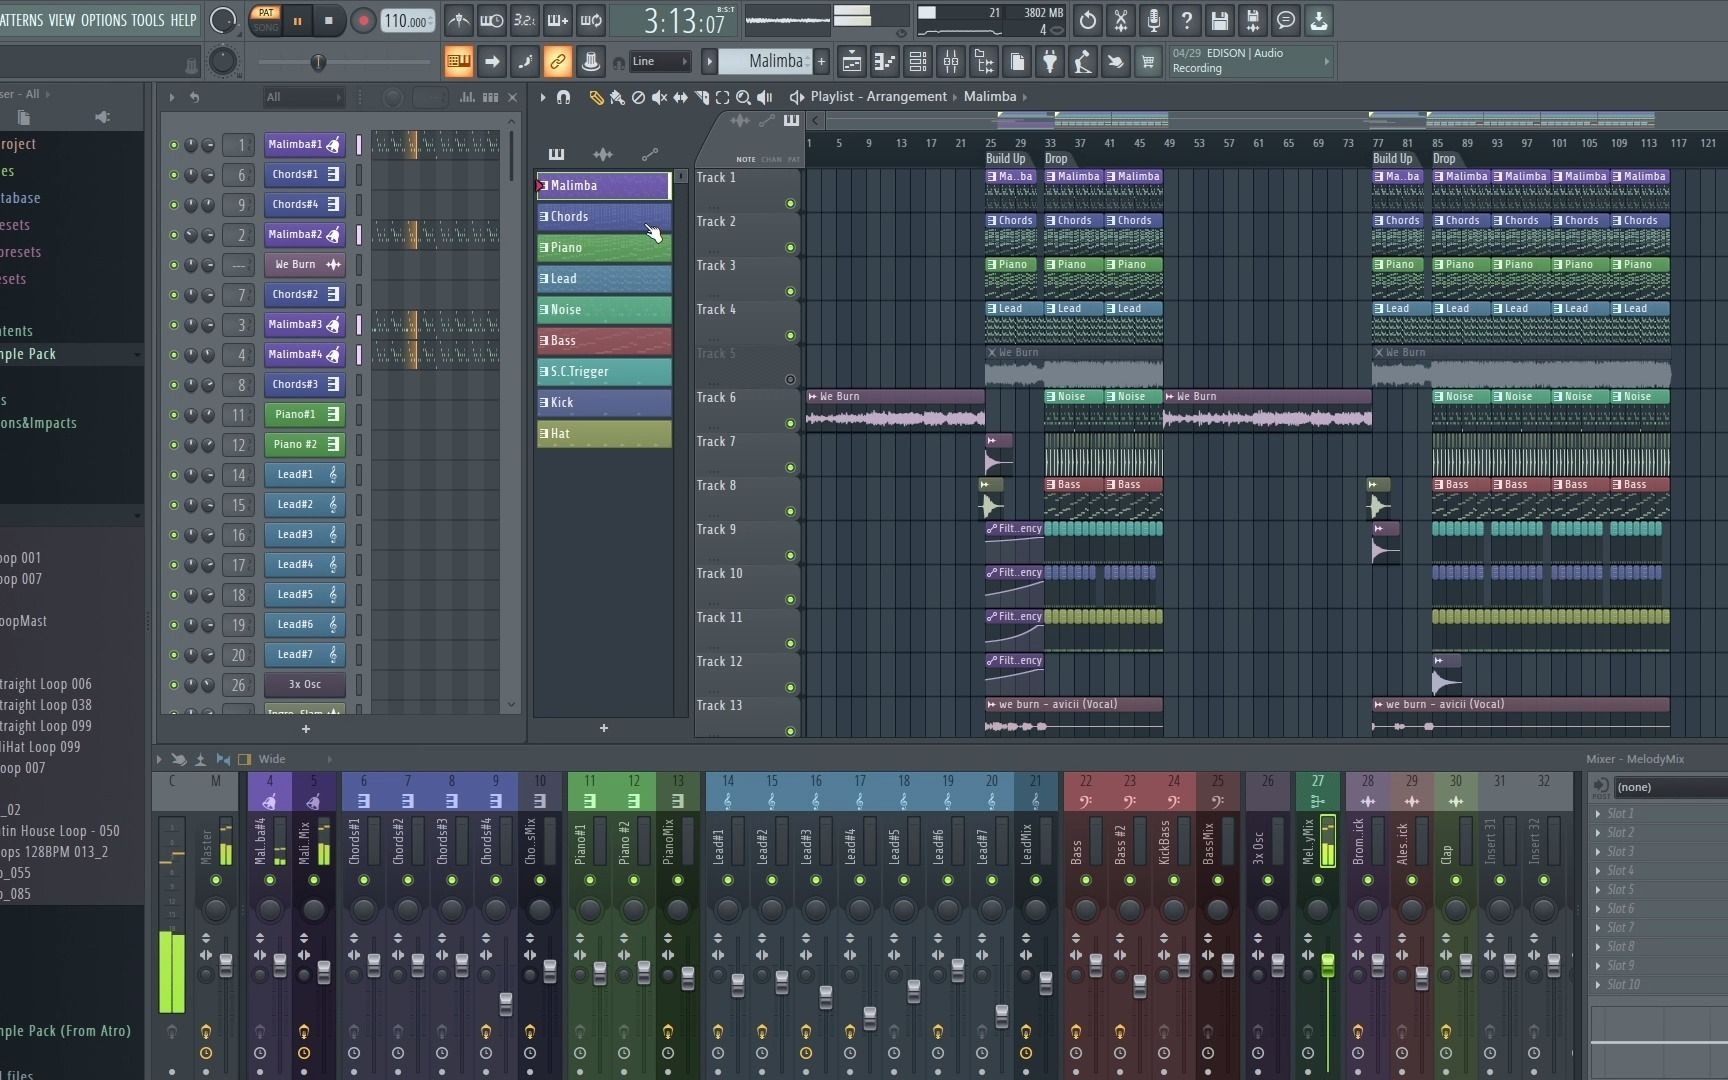1728x1080 pixels.
Task: Toggle loop recording icon
Action: tap(591, 20)
